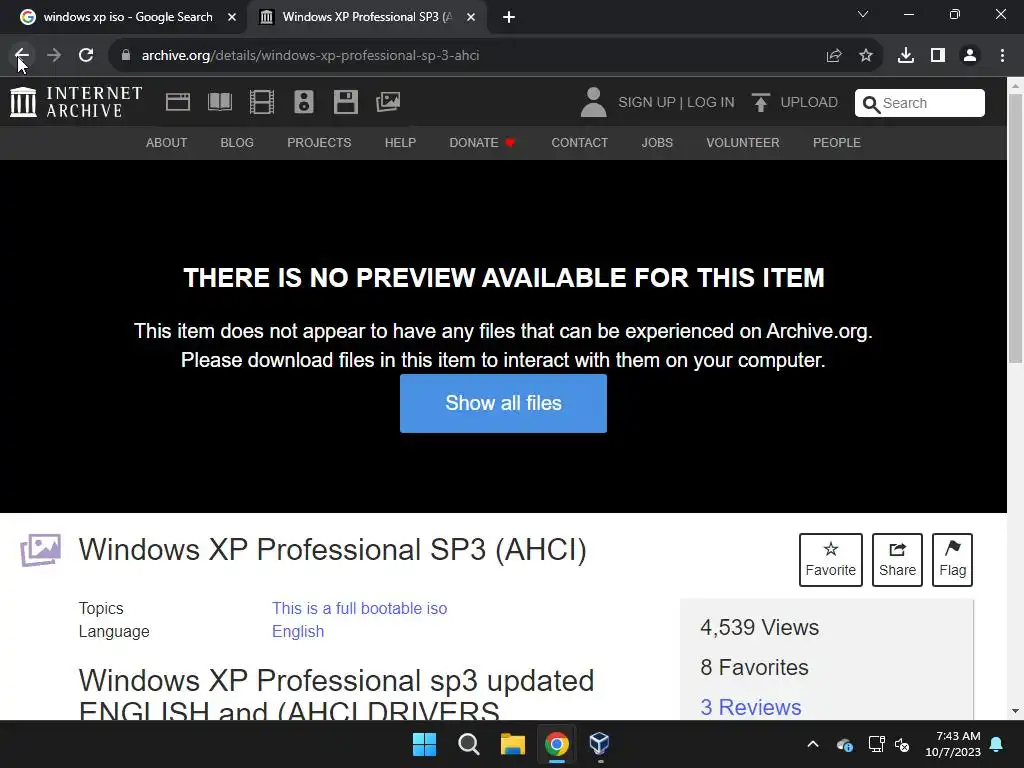Close the Windows XP Professional SP3 tab
The width and height of the screenshot is (1024, 768).
471,18
